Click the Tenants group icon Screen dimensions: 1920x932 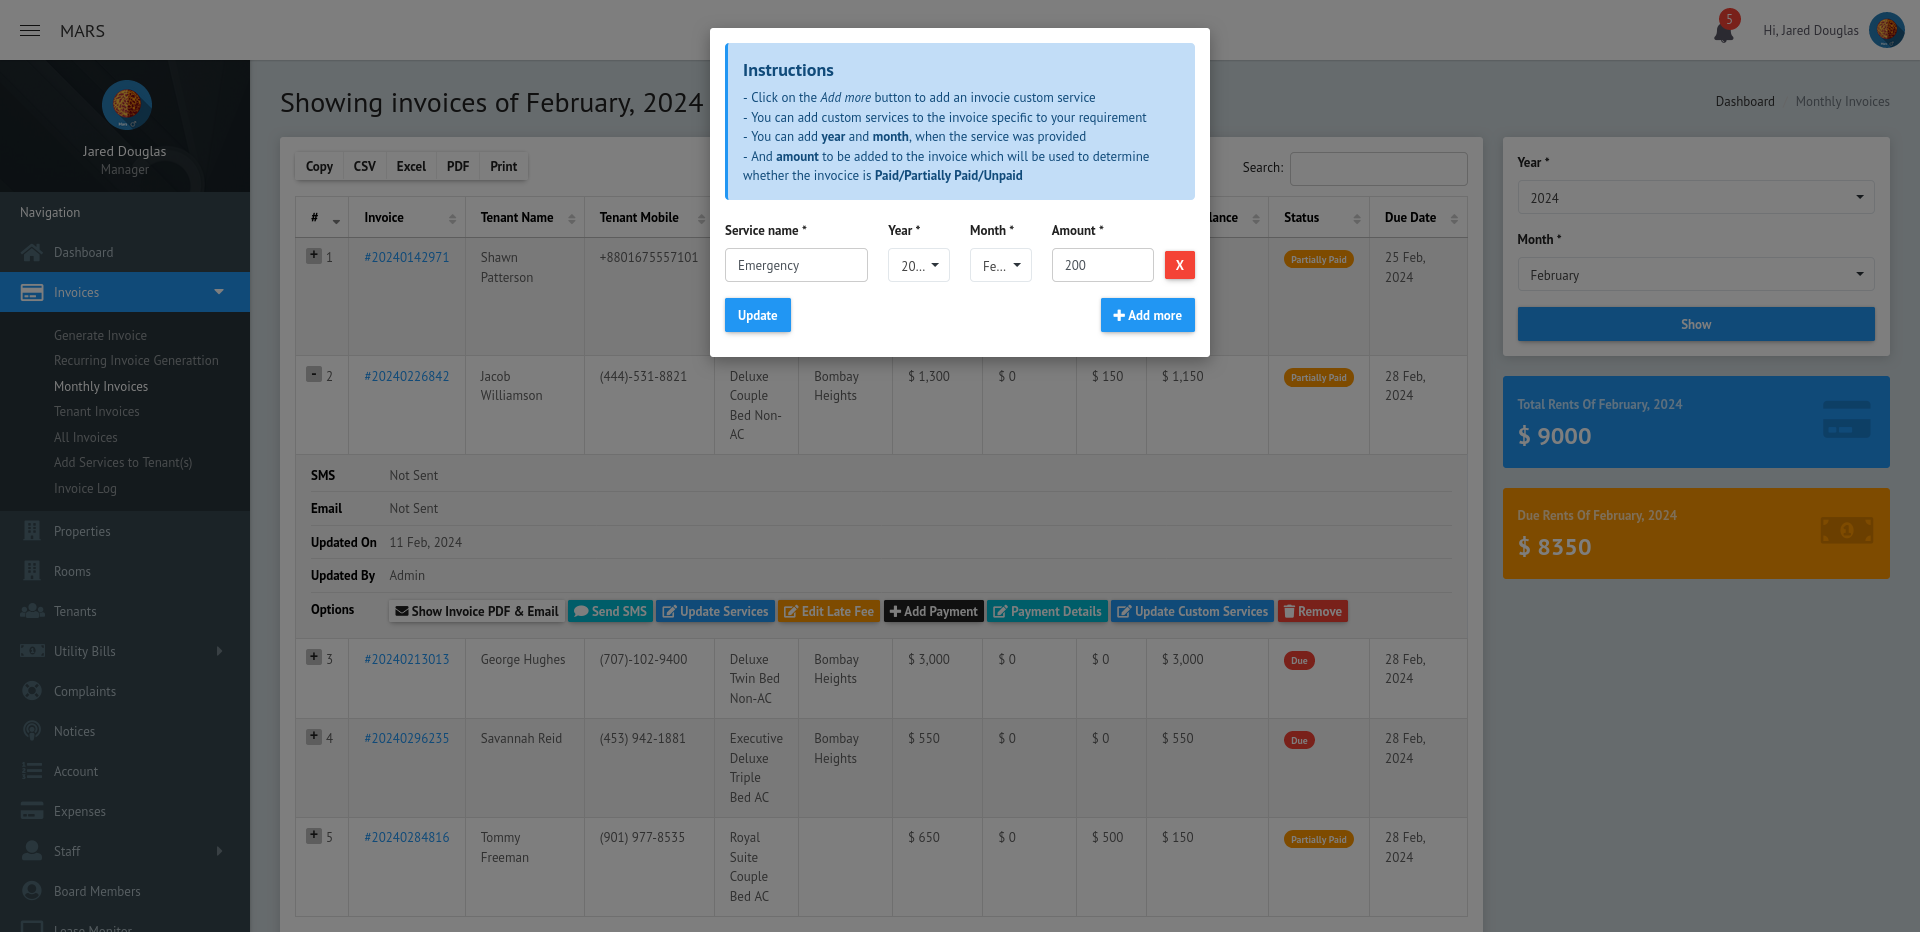click(x=32, y=611)
